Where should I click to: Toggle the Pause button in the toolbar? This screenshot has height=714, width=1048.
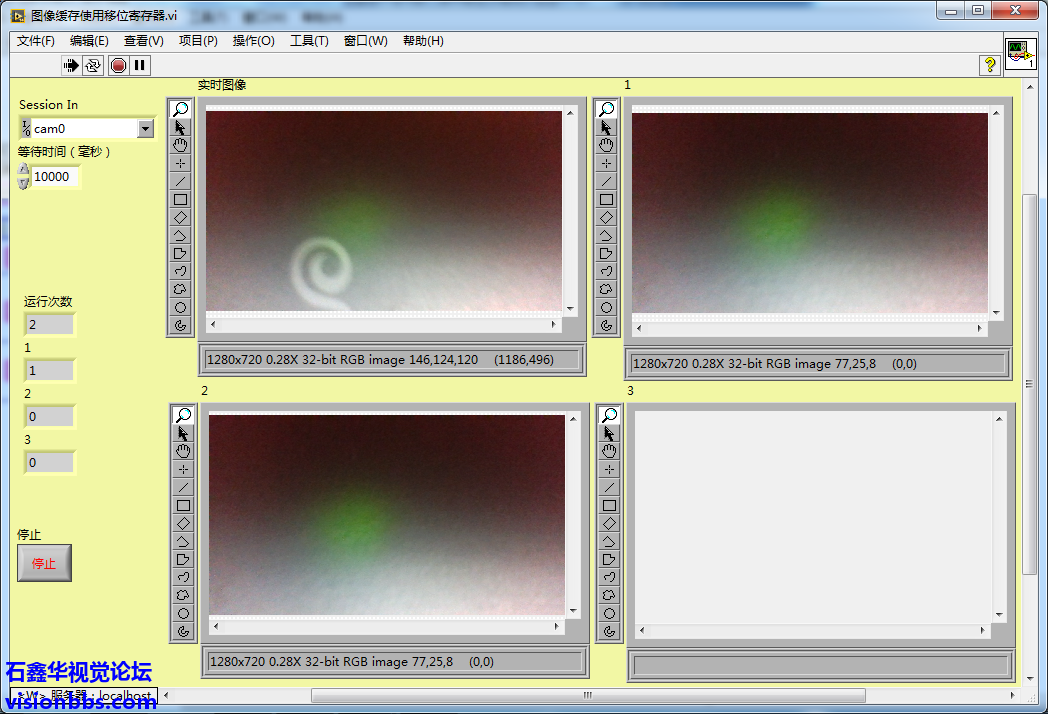[140, 65]
